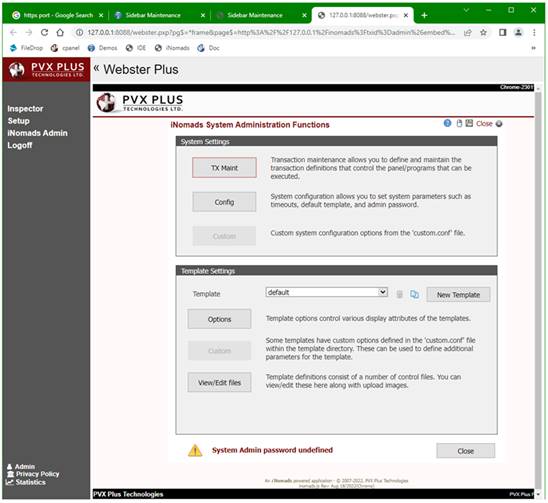Open the Privacy Policy link
The height and width of the screenshot is (503, 548).
[x=33, y=474]
